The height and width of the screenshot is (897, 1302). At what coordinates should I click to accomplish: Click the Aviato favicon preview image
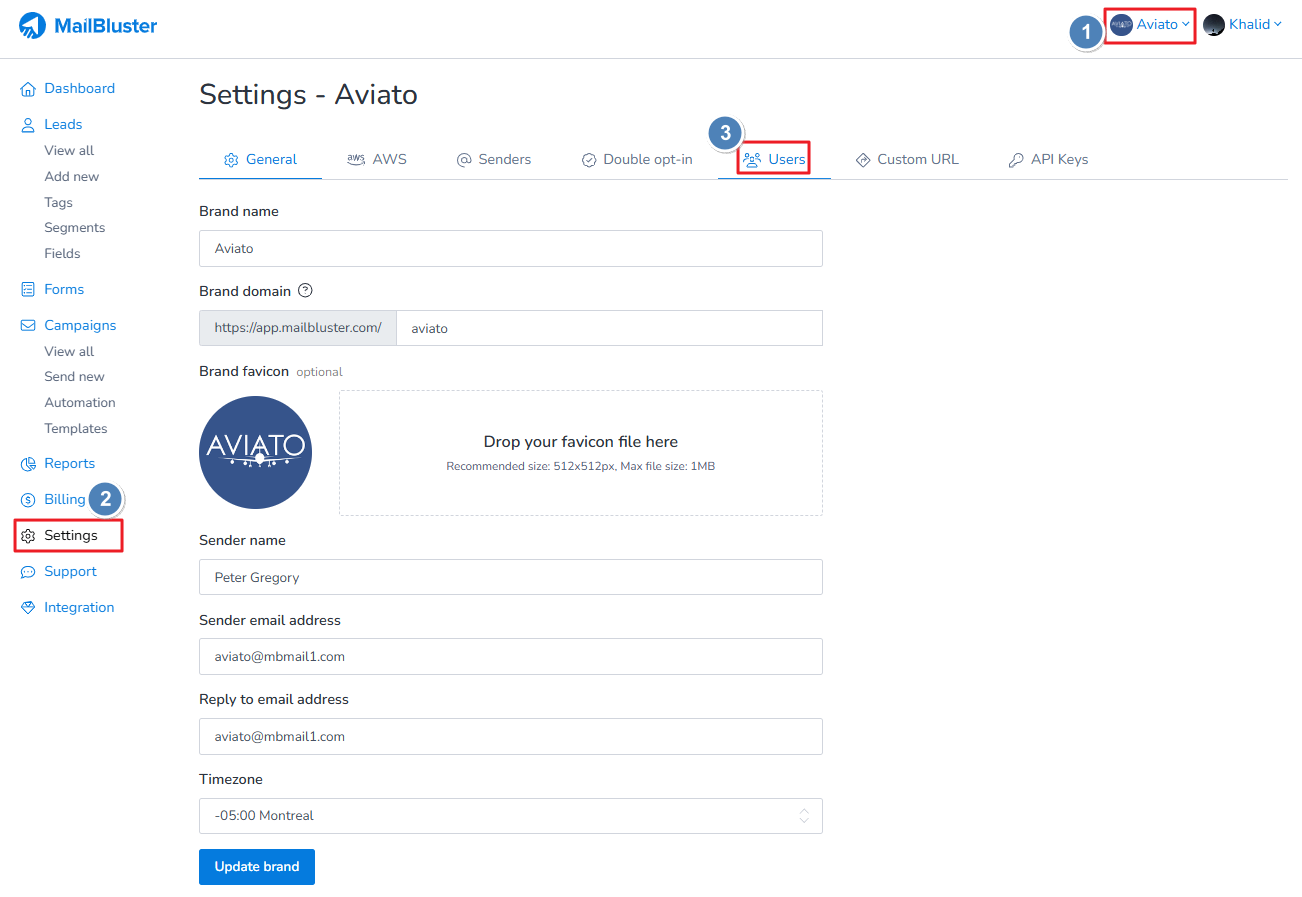[256, 453]
